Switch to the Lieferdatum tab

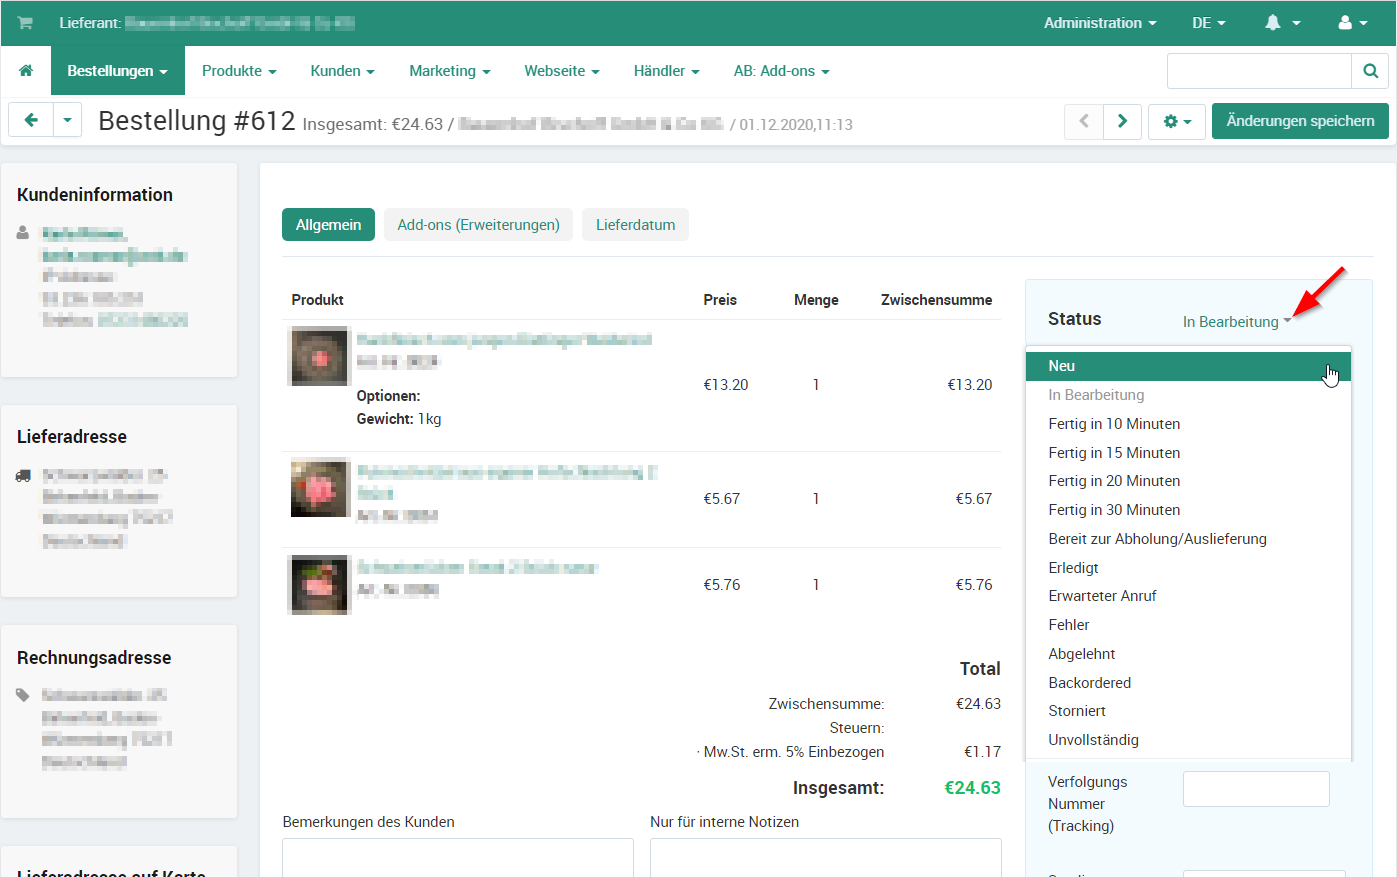(x=635, y=225)
